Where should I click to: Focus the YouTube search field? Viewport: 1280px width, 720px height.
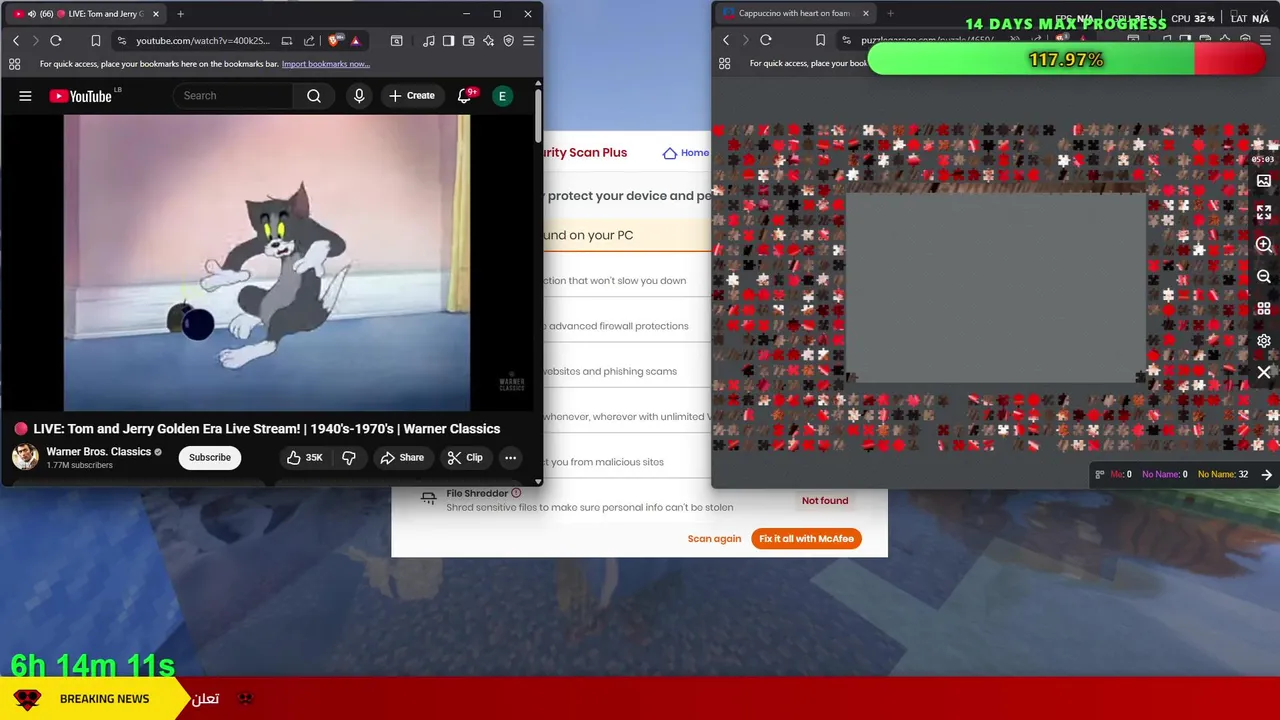pos(234,96)
